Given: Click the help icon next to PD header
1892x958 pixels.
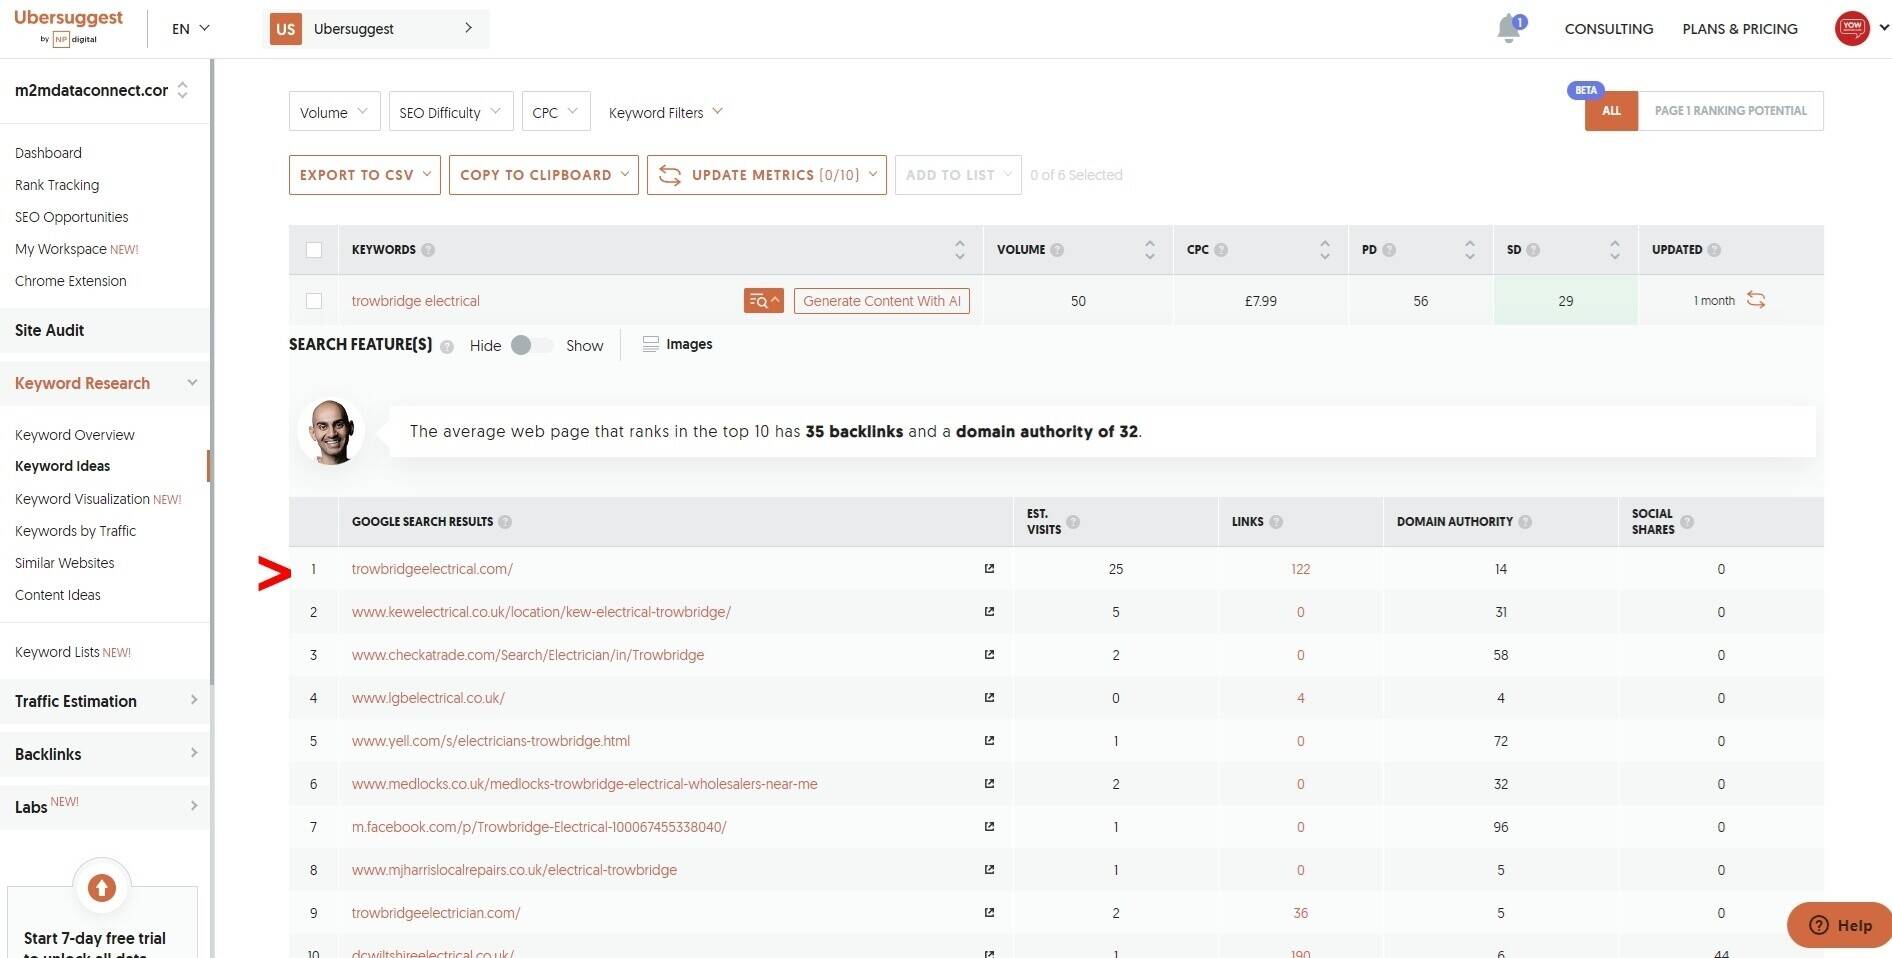Looking at the screenshot, I should (1389, 250).
